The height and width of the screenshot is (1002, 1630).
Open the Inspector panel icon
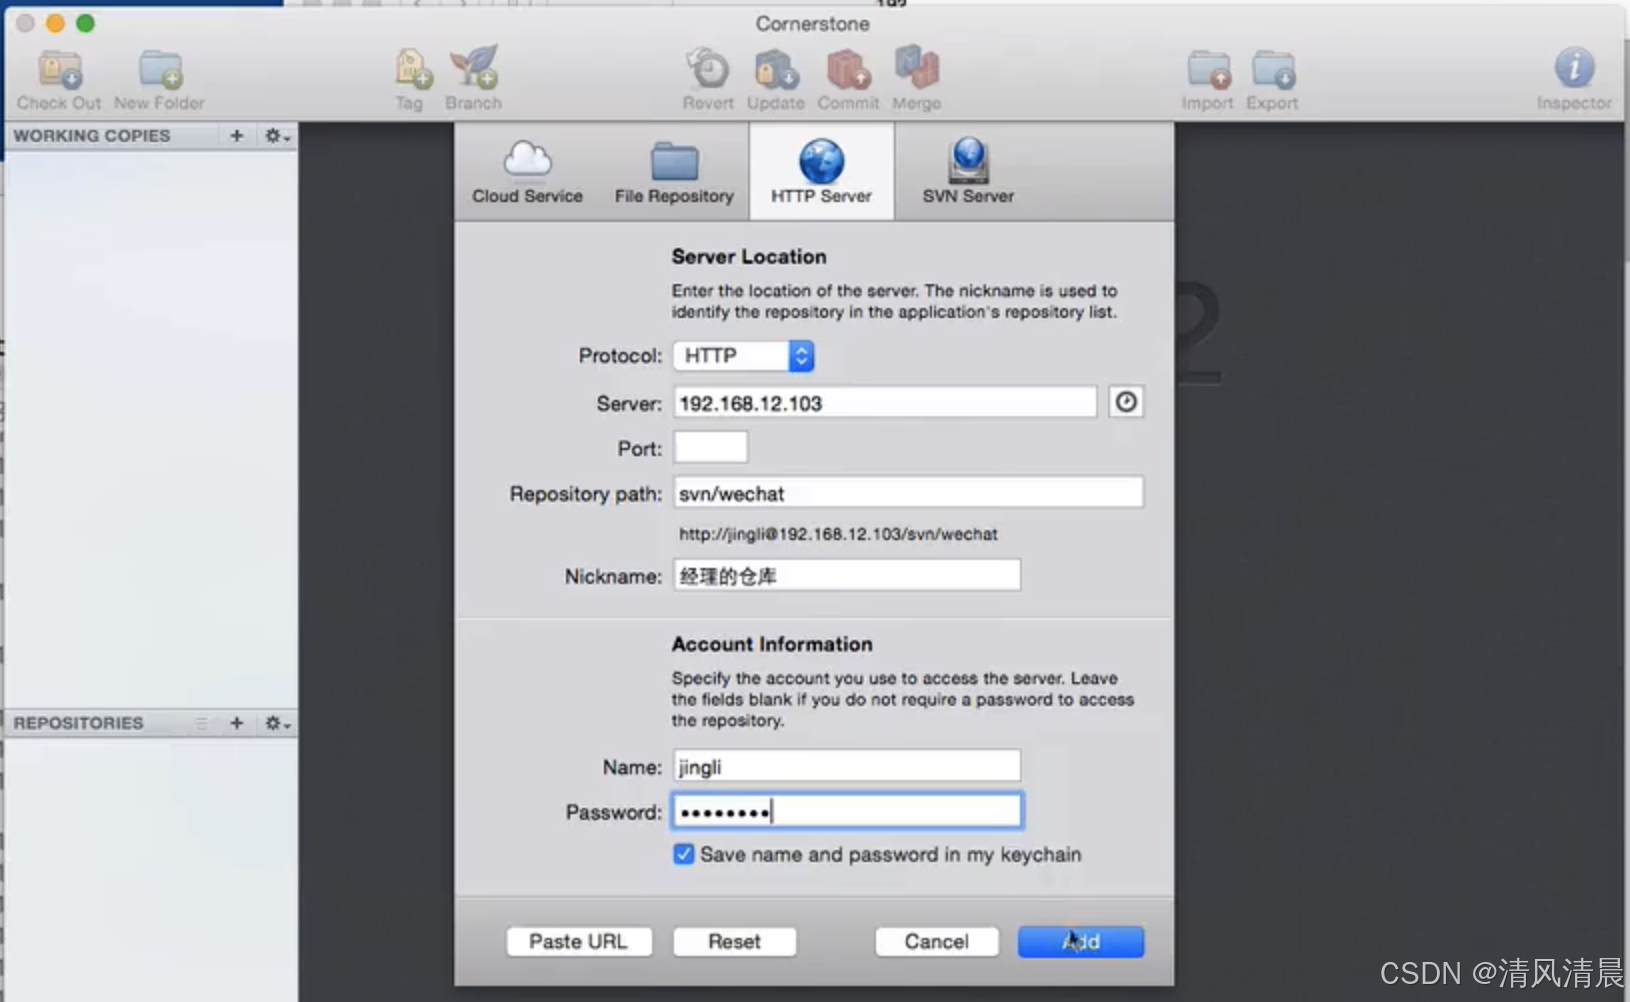coord(1573,69)
